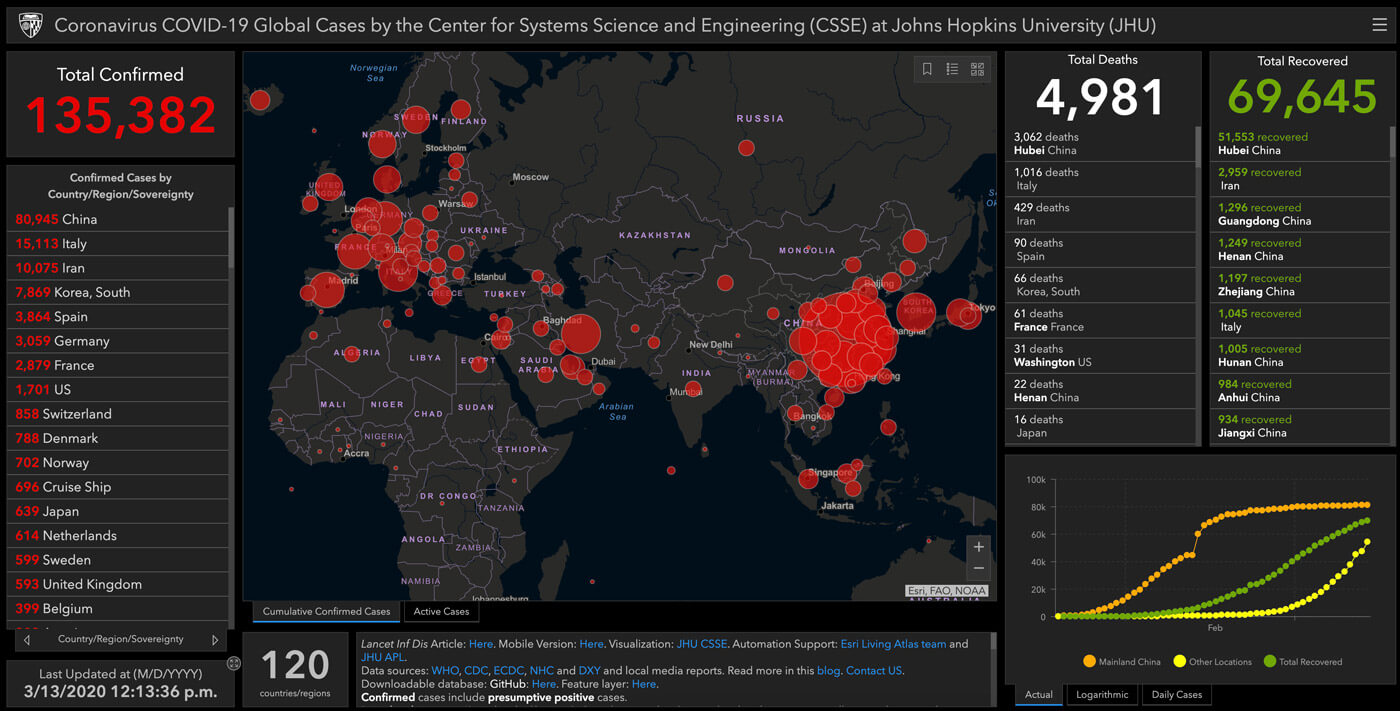Click Zhejiang China 1,197 recovered row
Viewport: 1400px width, 711px height.
pos(1300,285)
